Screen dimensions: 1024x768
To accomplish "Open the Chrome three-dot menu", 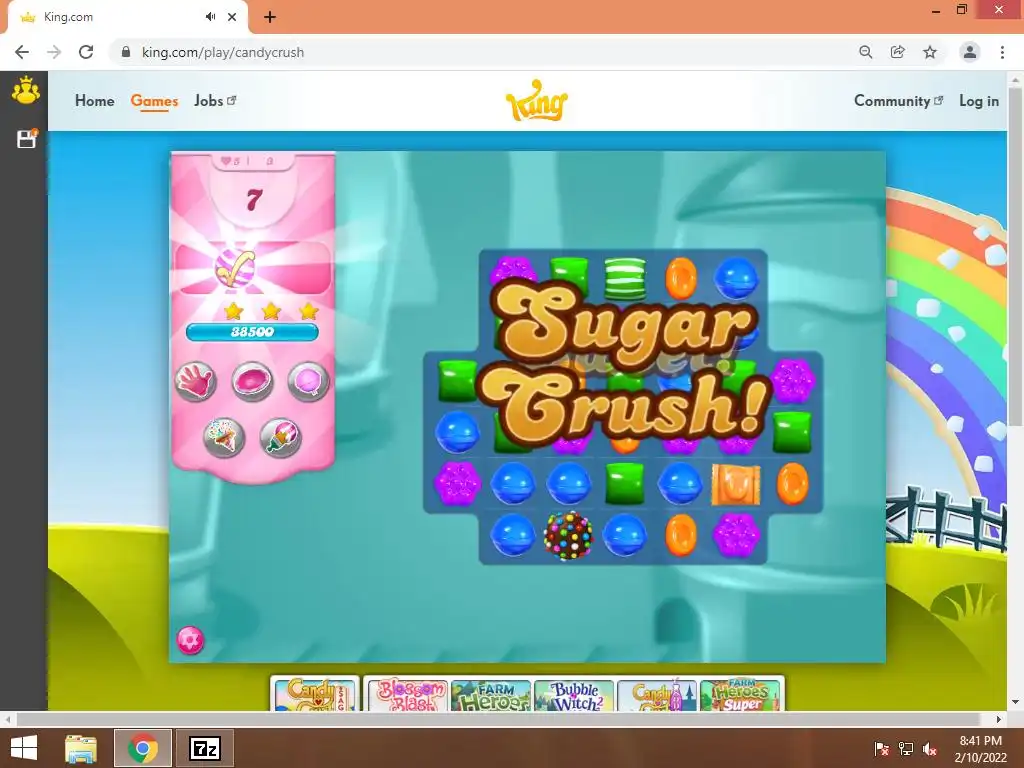I will point(1002,52).
